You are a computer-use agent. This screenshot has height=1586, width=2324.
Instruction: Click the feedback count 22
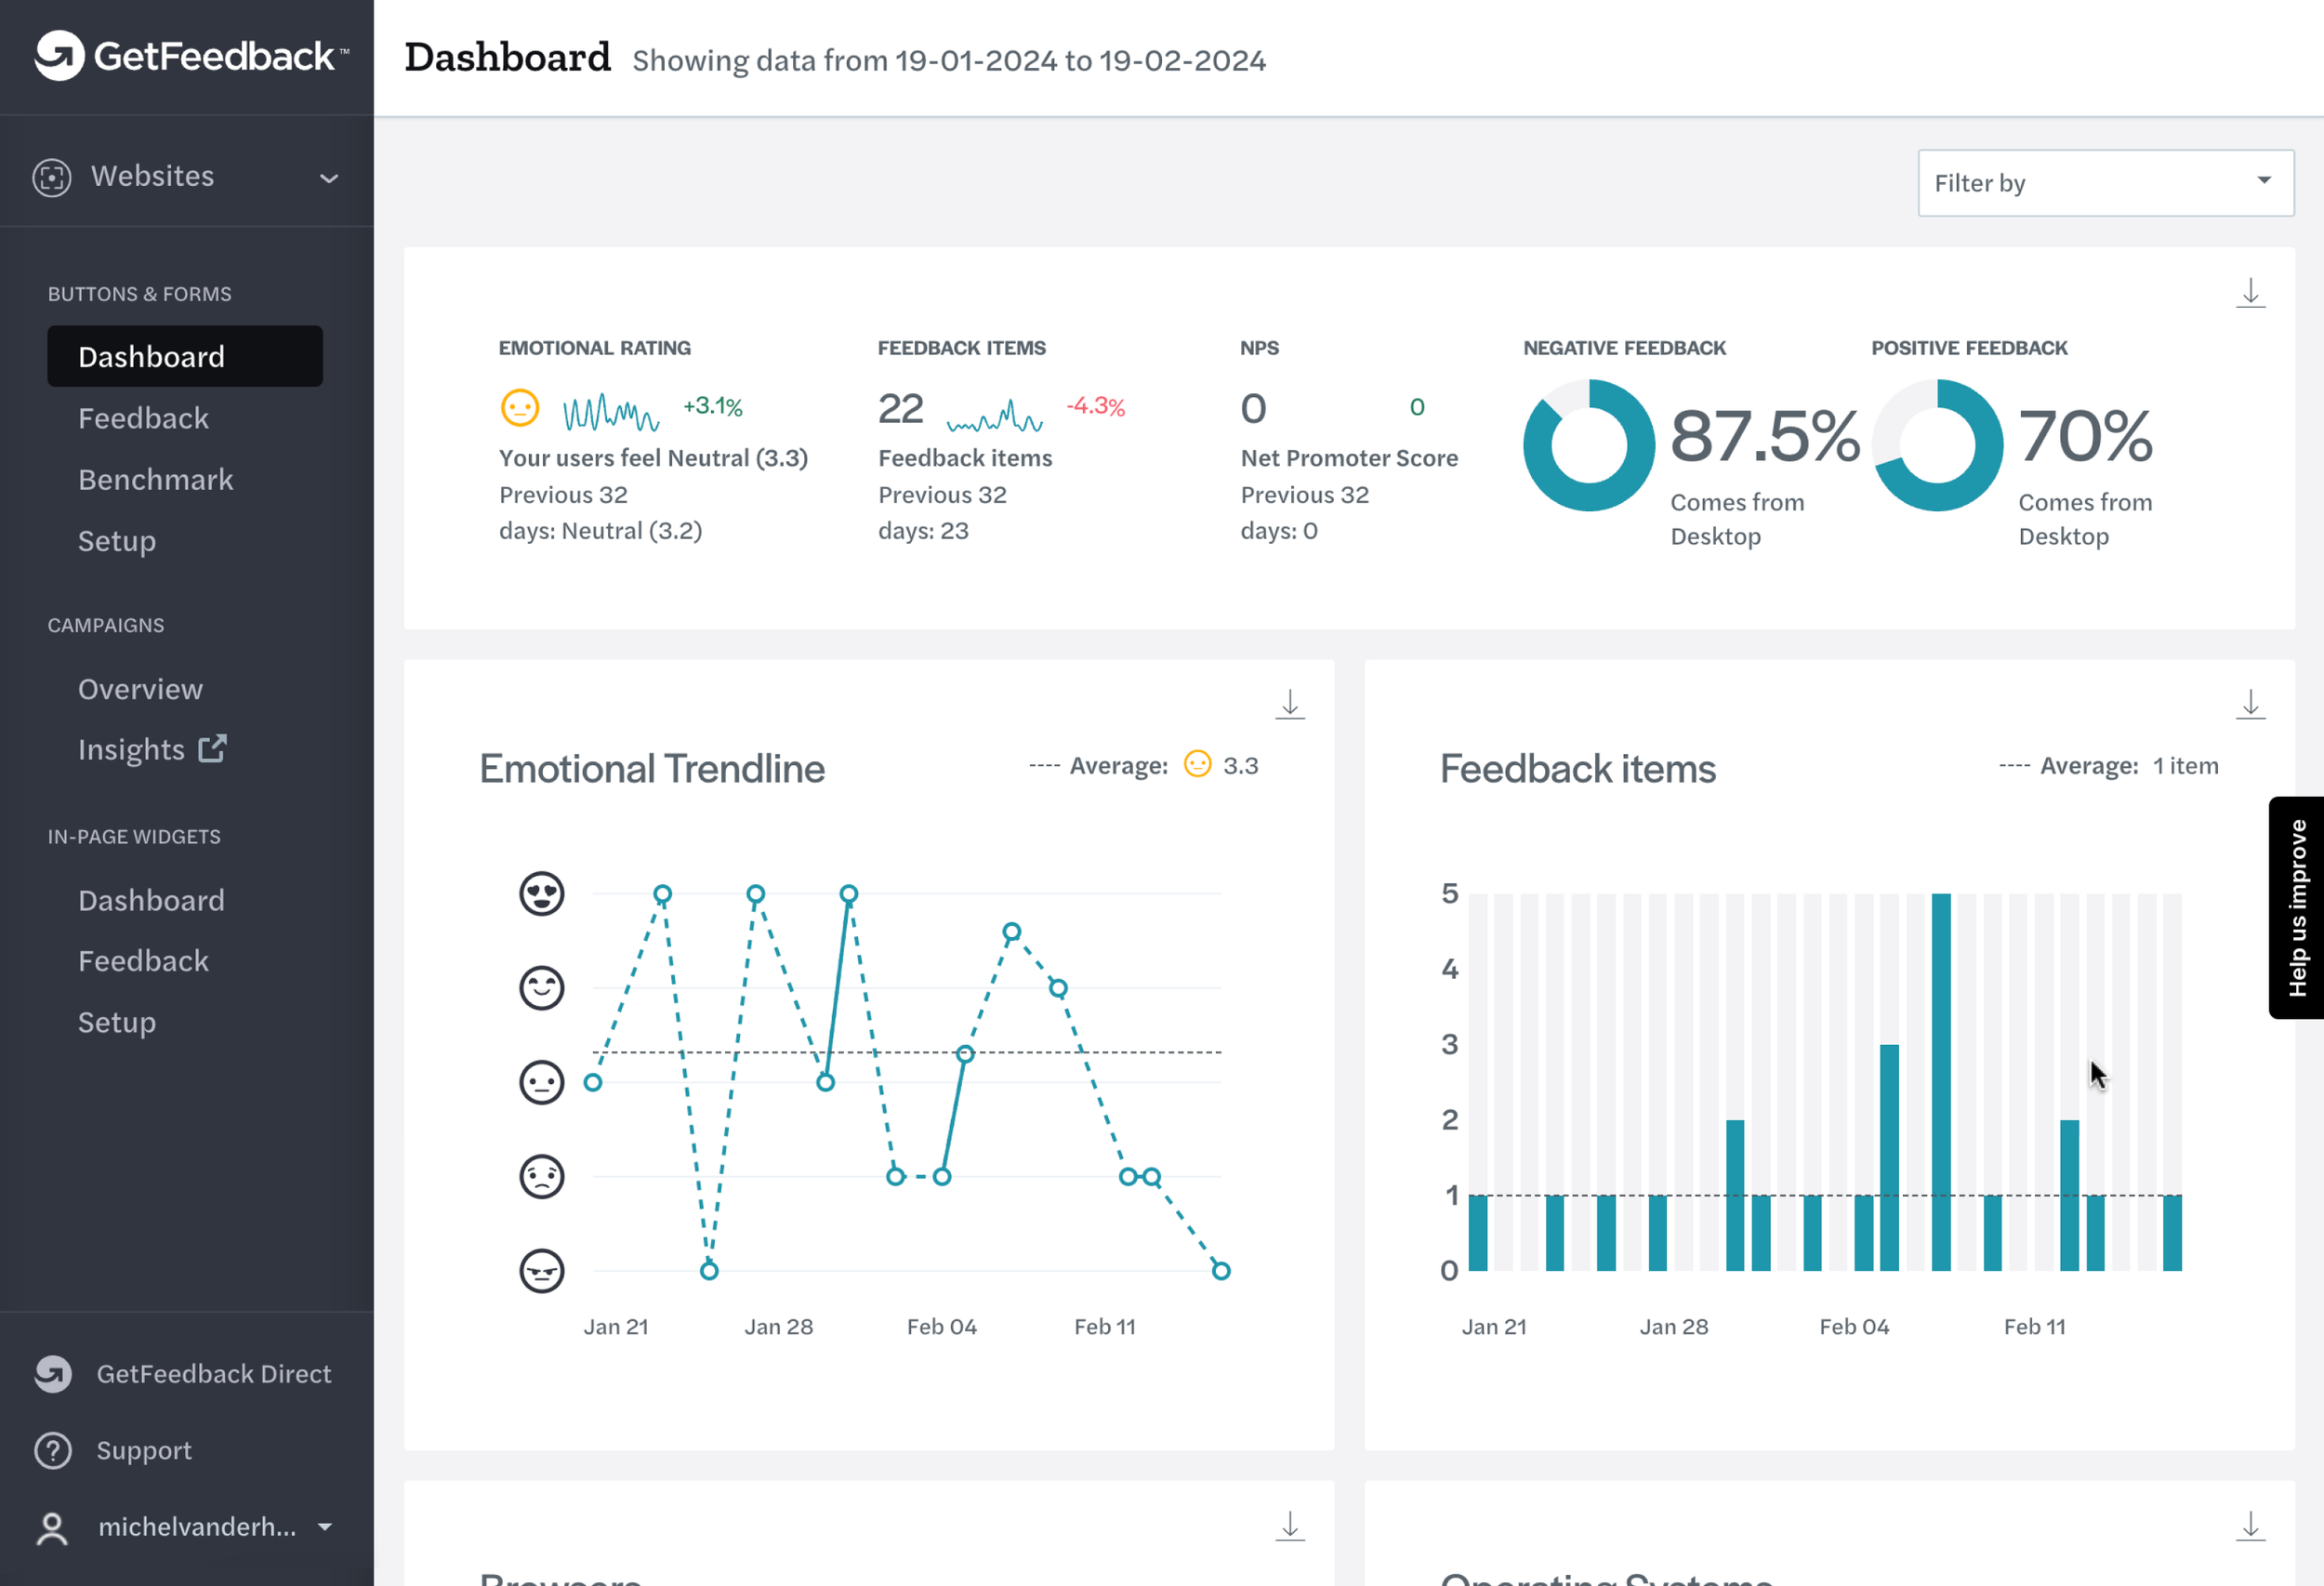pos(900,408)
